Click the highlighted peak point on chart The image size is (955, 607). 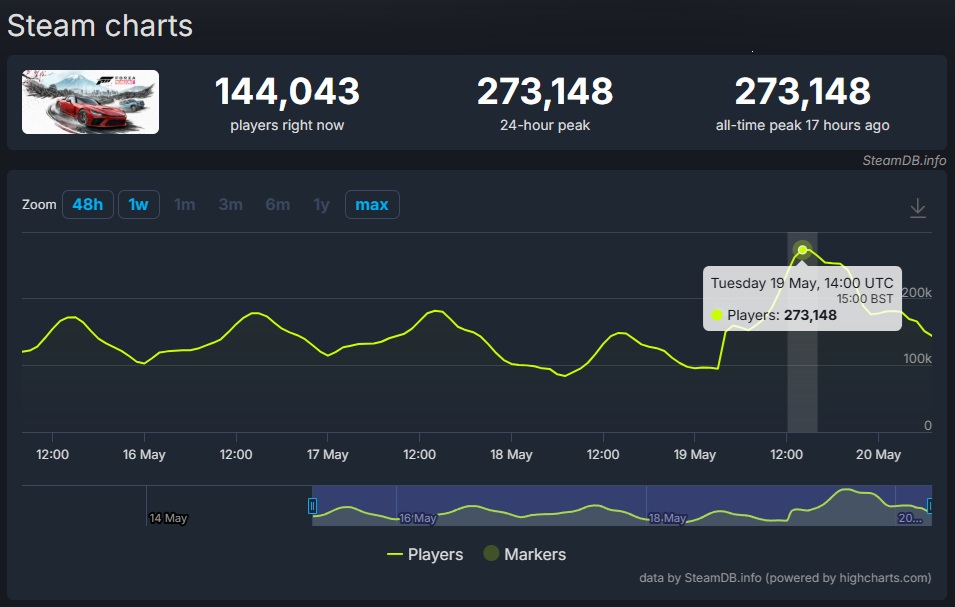(802, 250)
